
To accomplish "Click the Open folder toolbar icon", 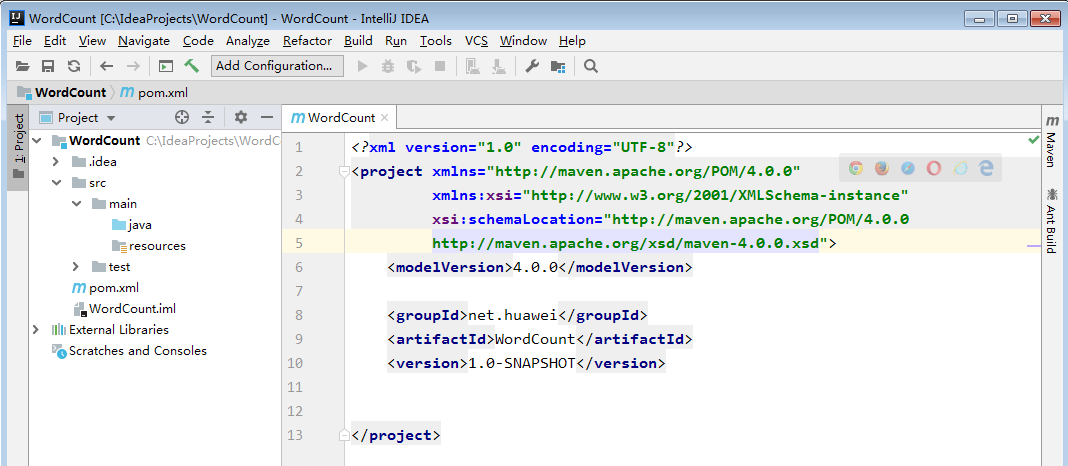I will (23, 66).
